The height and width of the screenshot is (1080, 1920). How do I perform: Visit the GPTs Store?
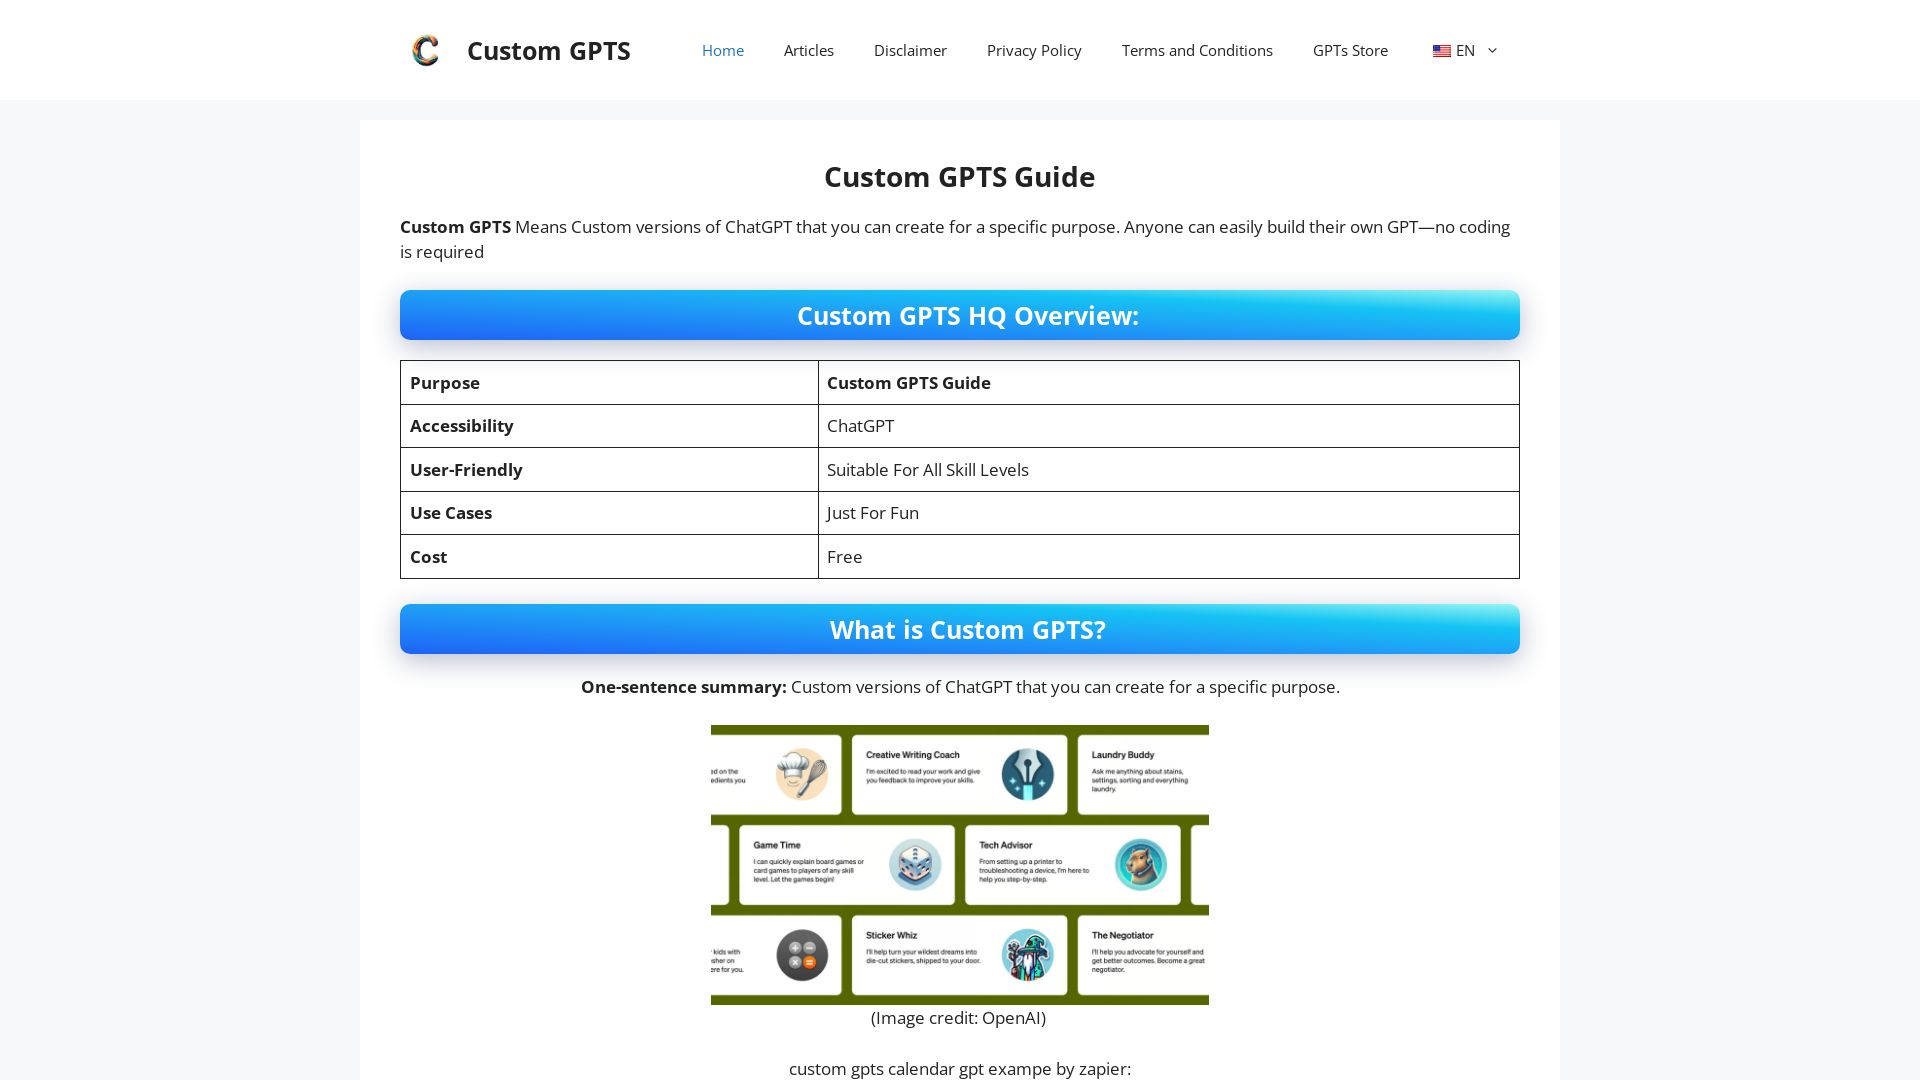pos(1350,50)
